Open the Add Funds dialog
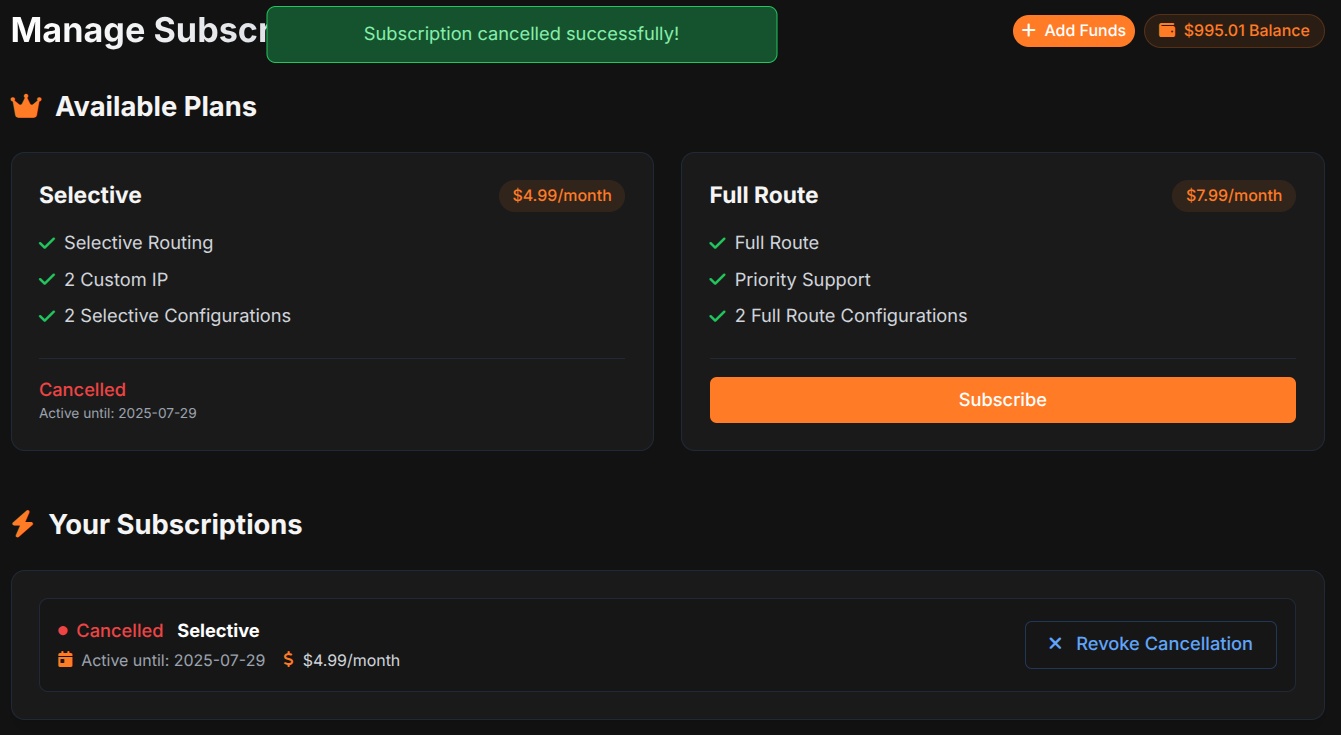Image resolution: width=1341 pixels, height=735 pixels. [1074, 31]
